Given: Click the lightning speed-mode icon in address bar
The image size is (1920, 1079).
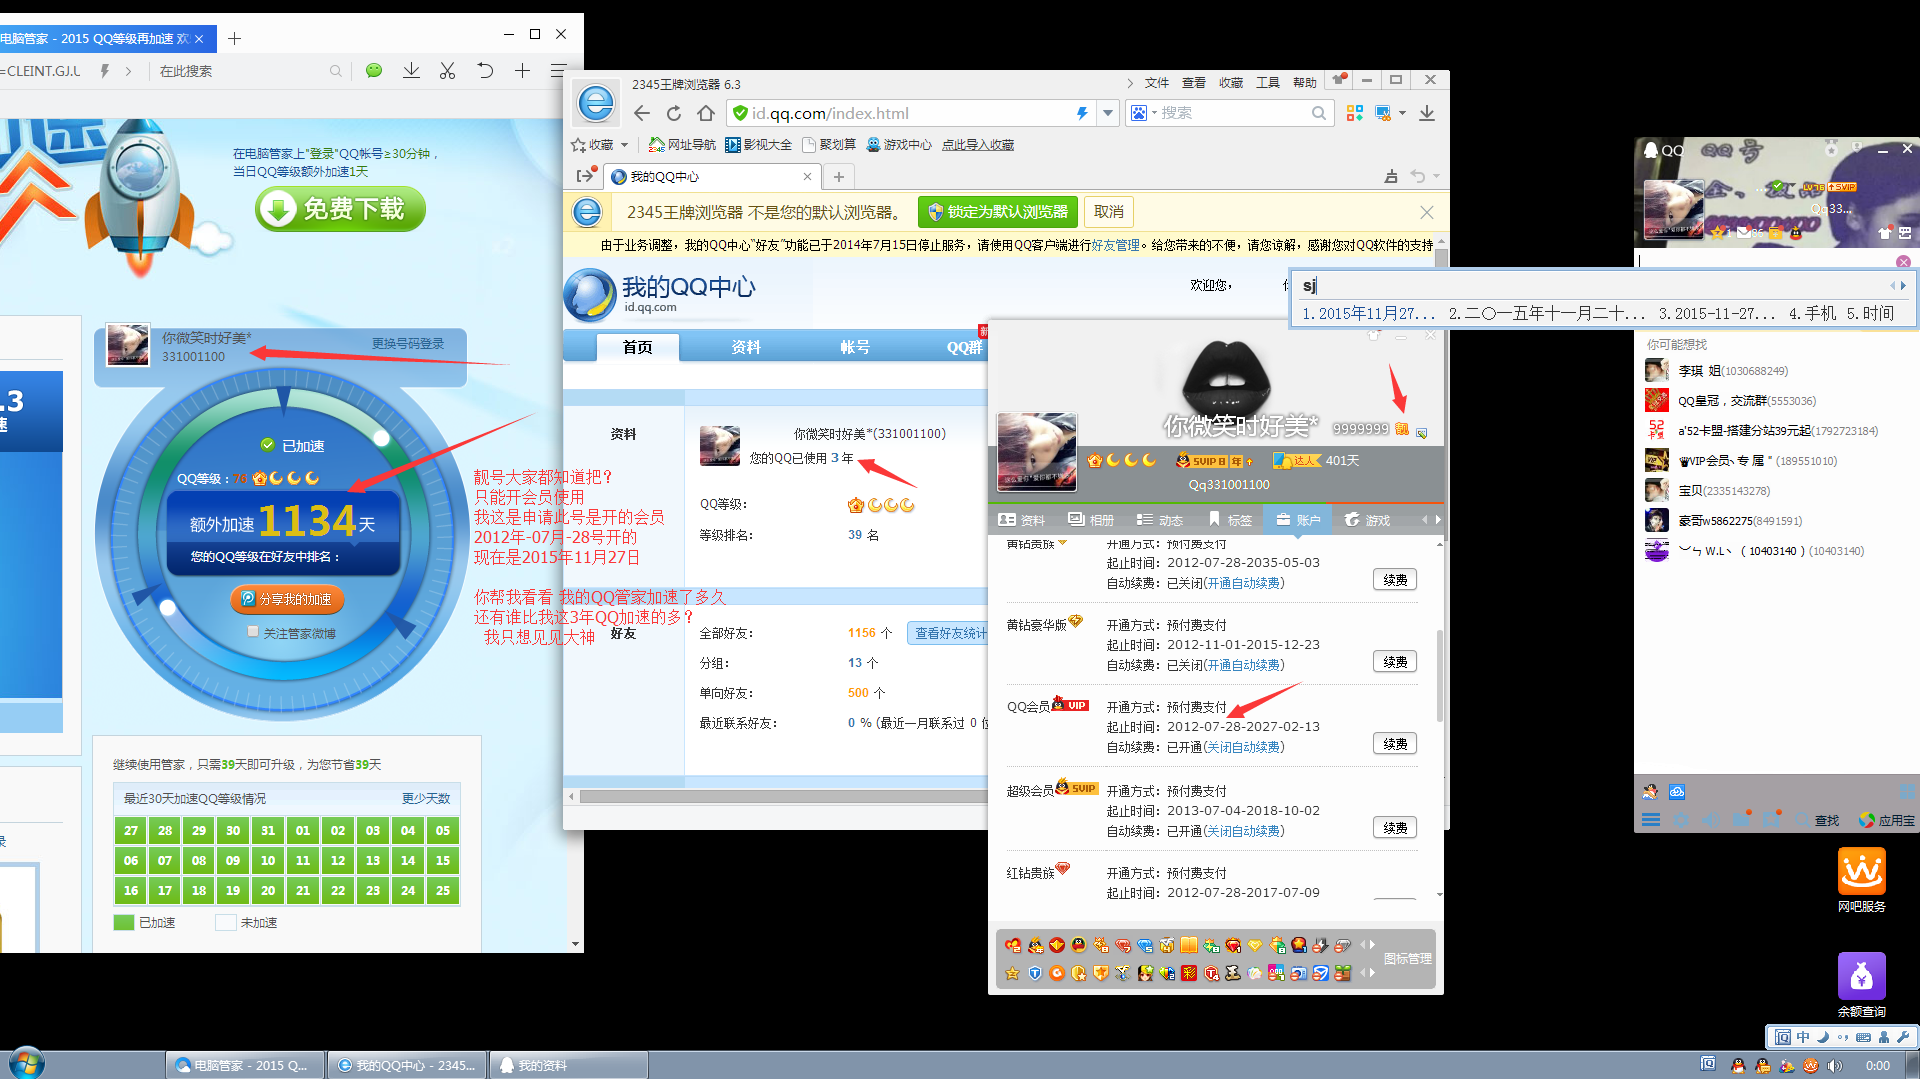Looking at the screenshot, I should [x=1082, y=113].
